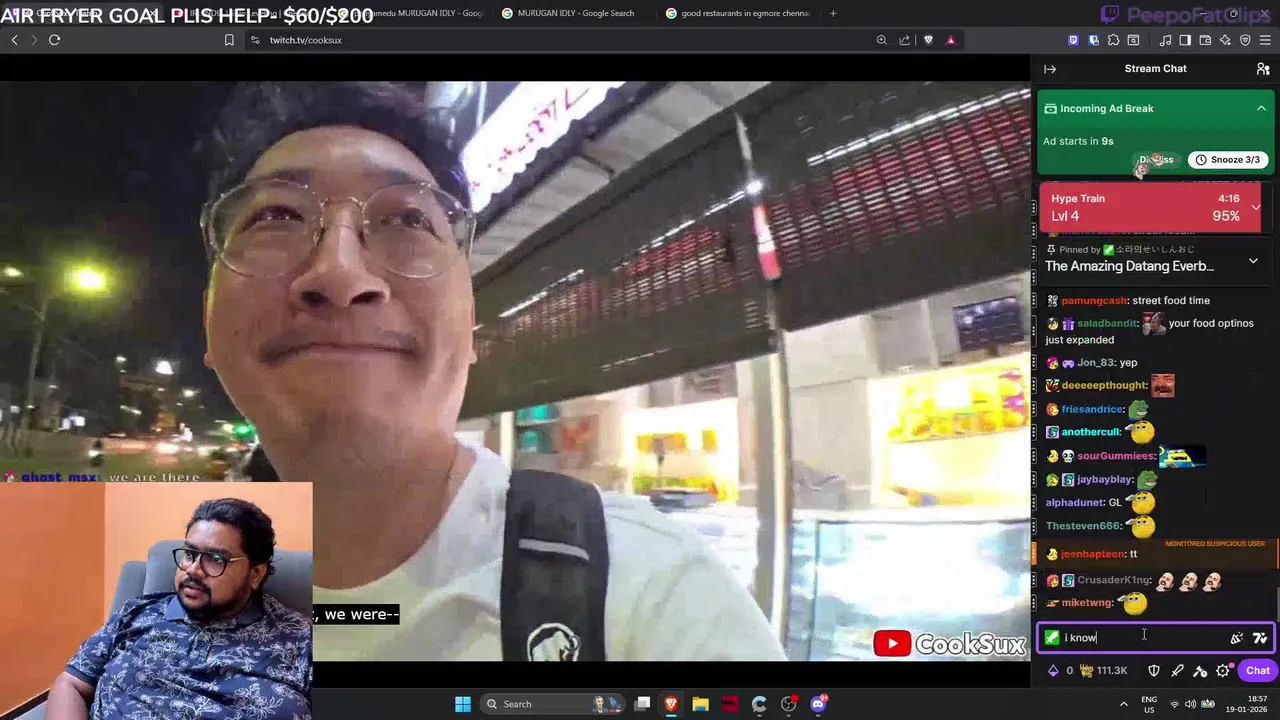Open the Brave VPN shield icon

click(1245, 40)
